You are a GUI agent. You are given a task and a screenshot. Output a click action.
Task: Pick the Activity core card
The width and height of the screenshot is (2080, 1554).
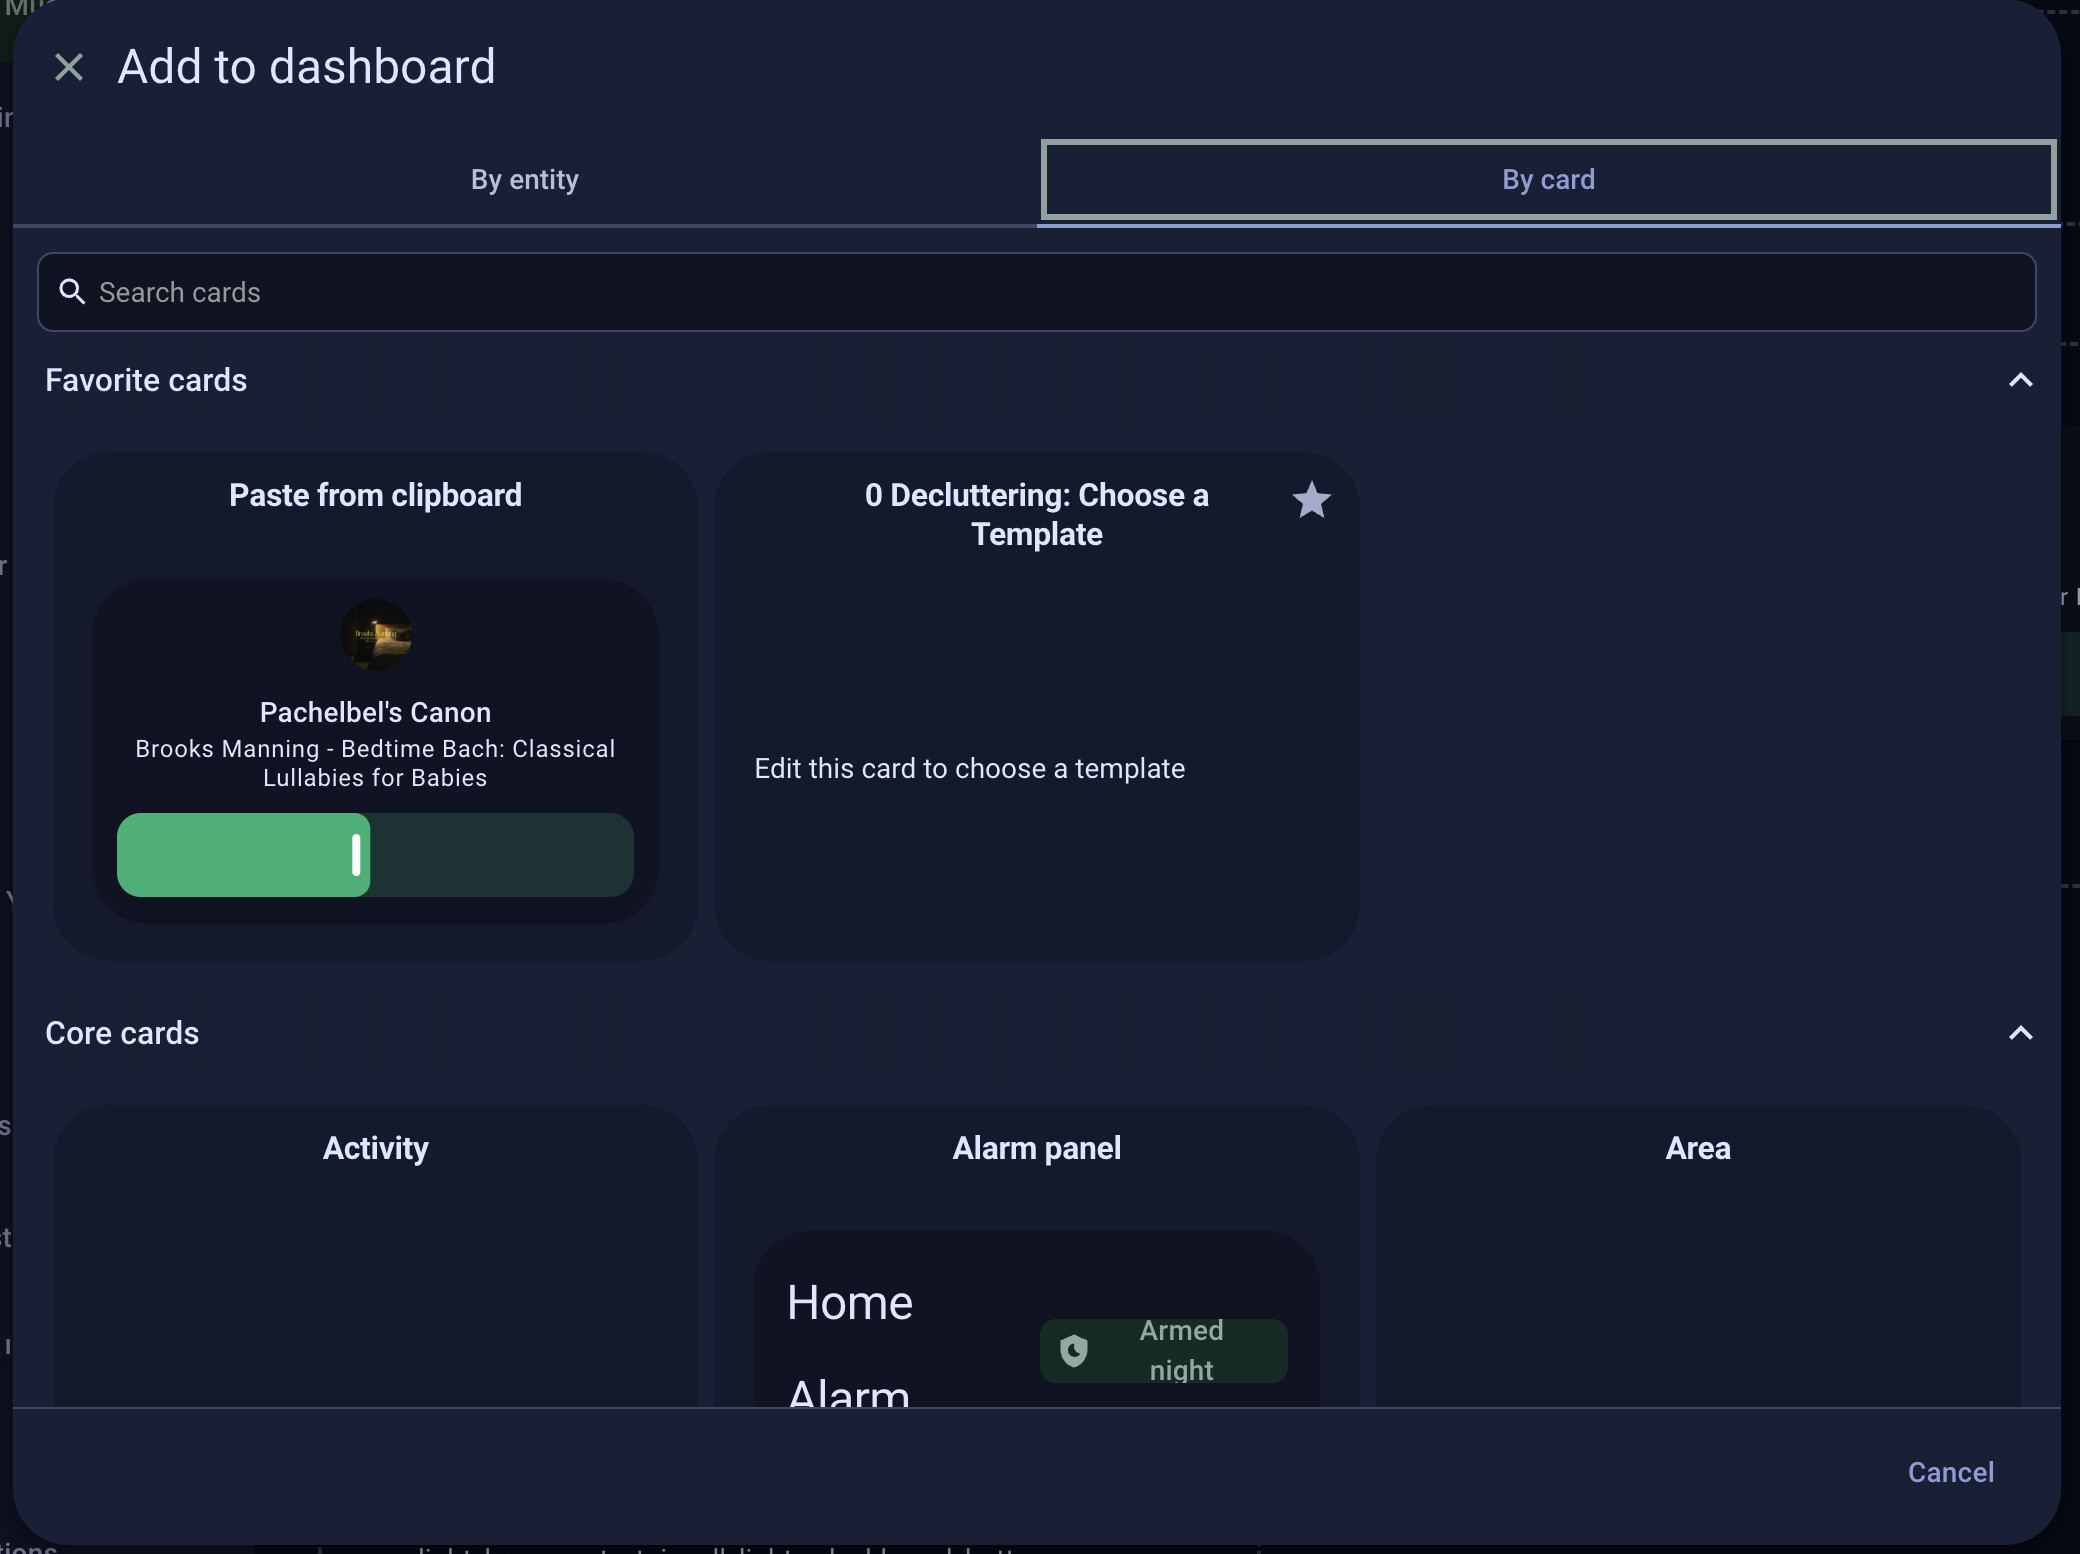375,1256
